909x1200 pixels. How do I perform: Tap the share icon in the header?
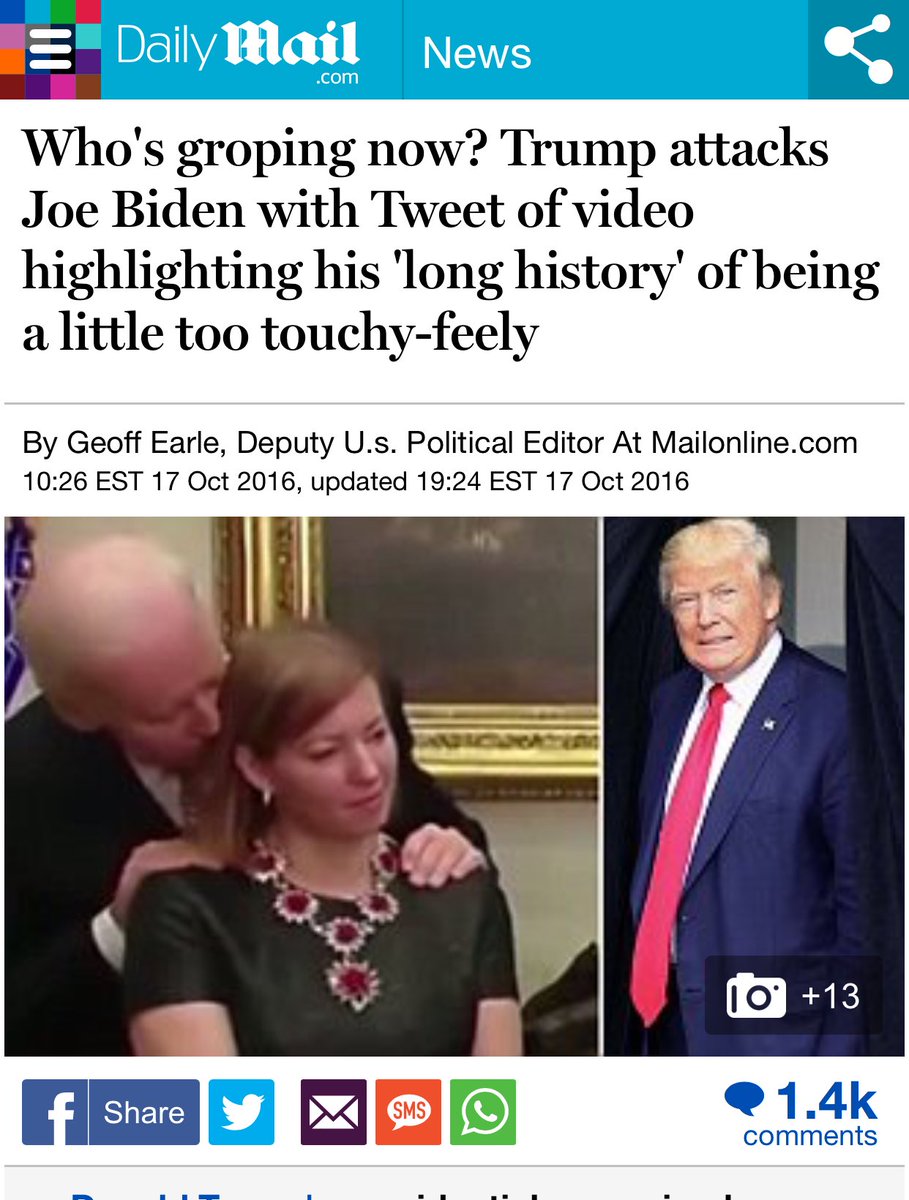pyautogui.click(x=858, y=49)
